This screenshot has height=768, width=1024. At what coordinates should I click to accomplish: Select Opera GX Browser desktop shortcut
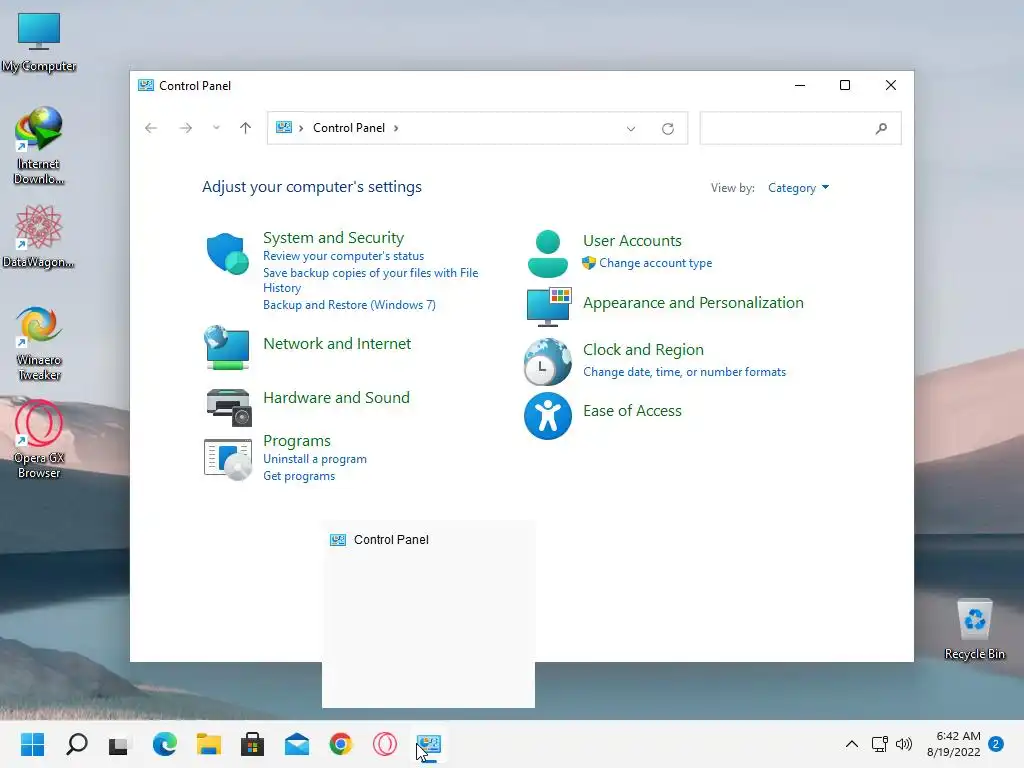tap(39, 440)
